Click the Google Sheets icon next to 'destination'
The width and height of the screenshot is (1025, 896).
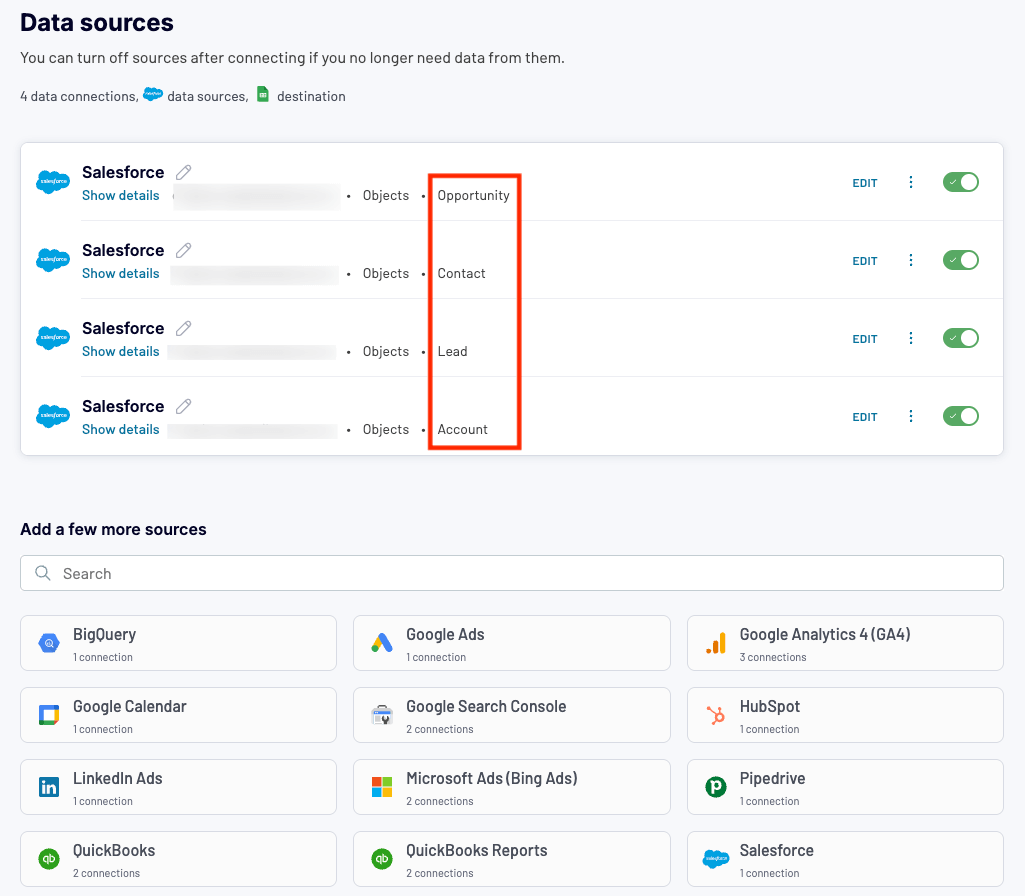pyautogui.click(x=263, y=94)
